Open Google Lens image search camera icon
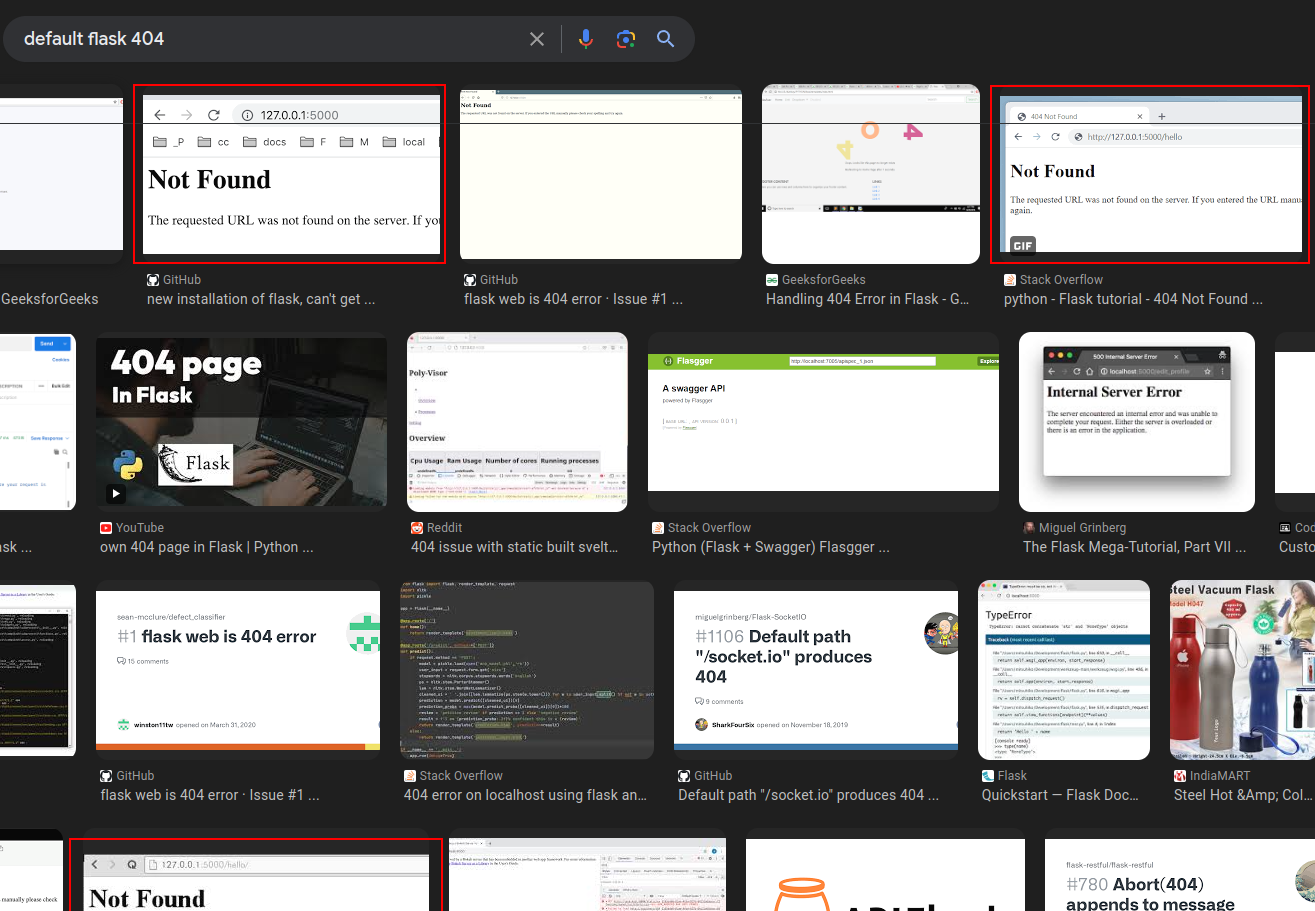Image resolution: width=1315 pixels, height=911 pixels. pos(626,39)
